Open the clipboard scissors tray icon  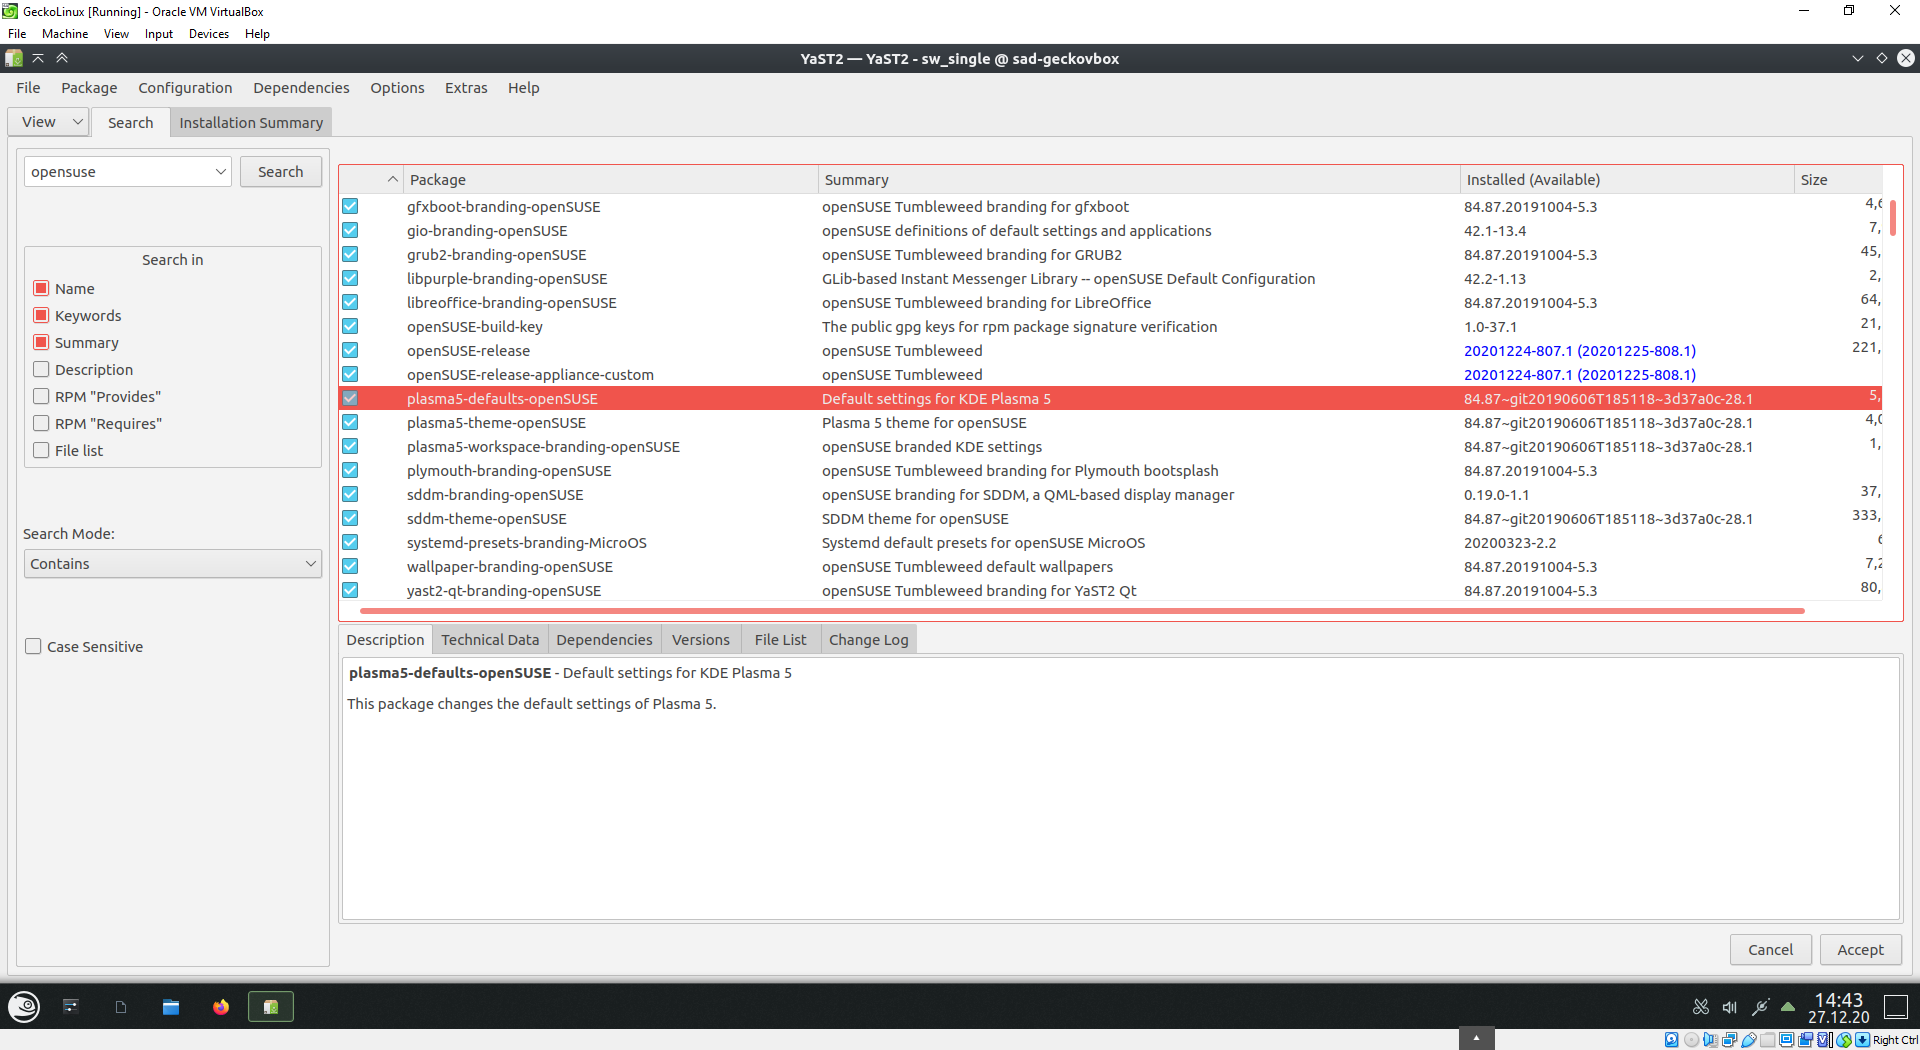(1700, 1007)
